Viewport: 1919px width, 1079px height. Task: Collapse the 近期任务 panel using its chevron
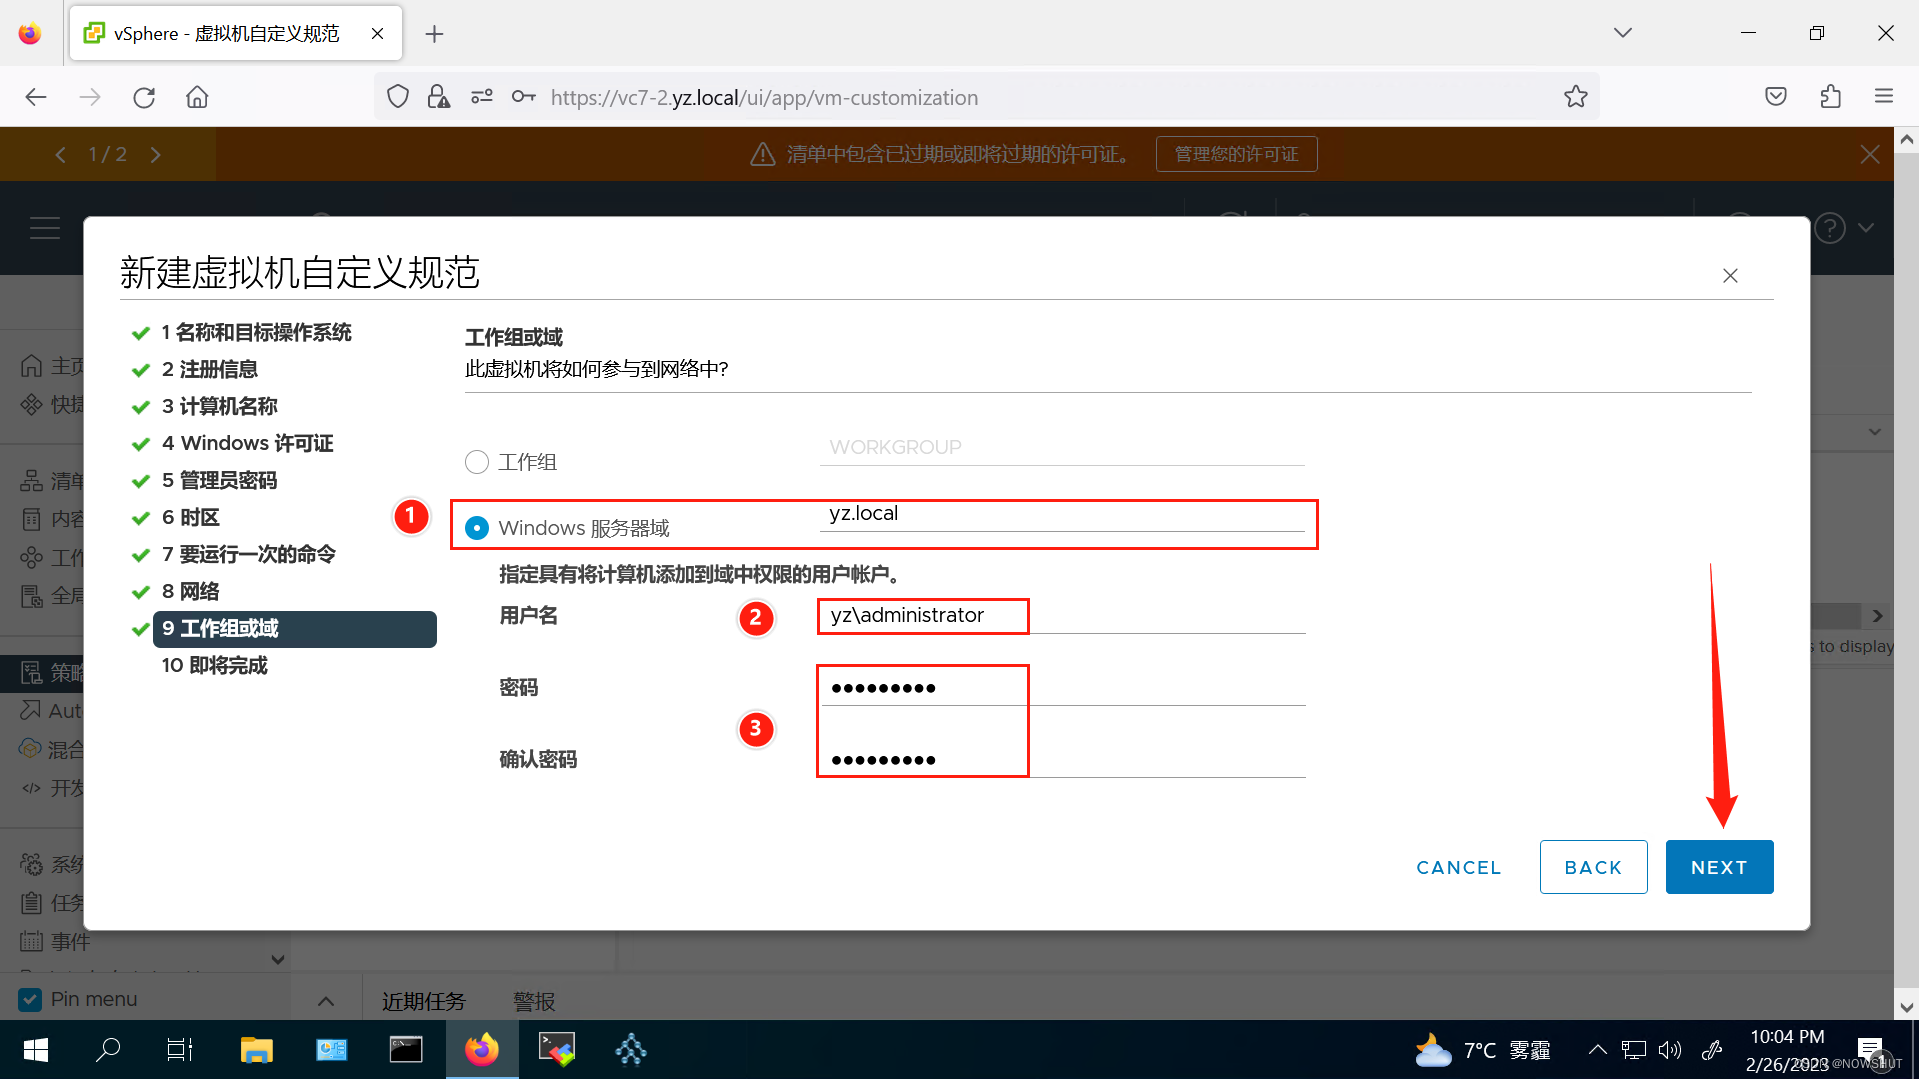[x=326, y=999]
